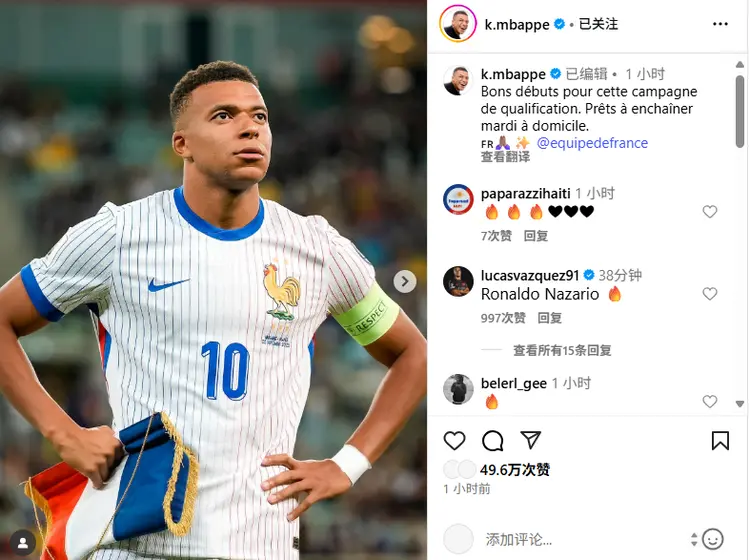Screen dimensions: 750x560
Task: View the 49.6万次赞 likes list
Action: [x=515, y=470]
